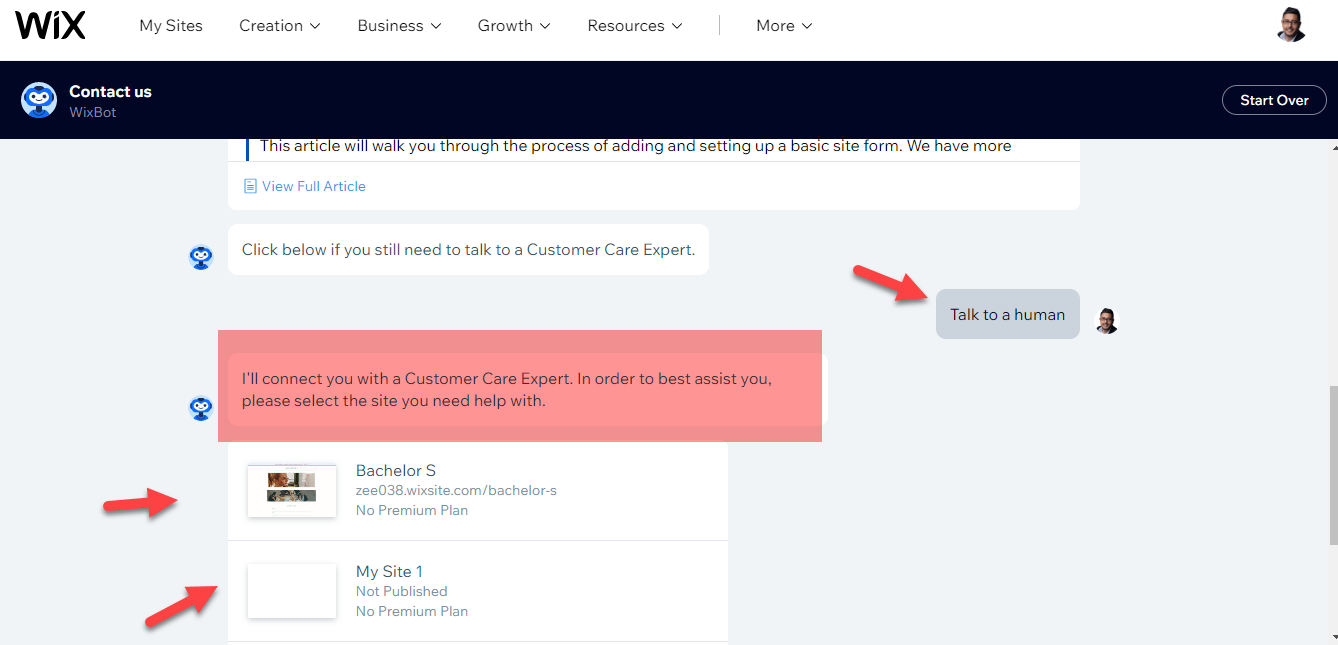
Task: Click the WixBot avatar next to the connect message
Action: [201, 409]
